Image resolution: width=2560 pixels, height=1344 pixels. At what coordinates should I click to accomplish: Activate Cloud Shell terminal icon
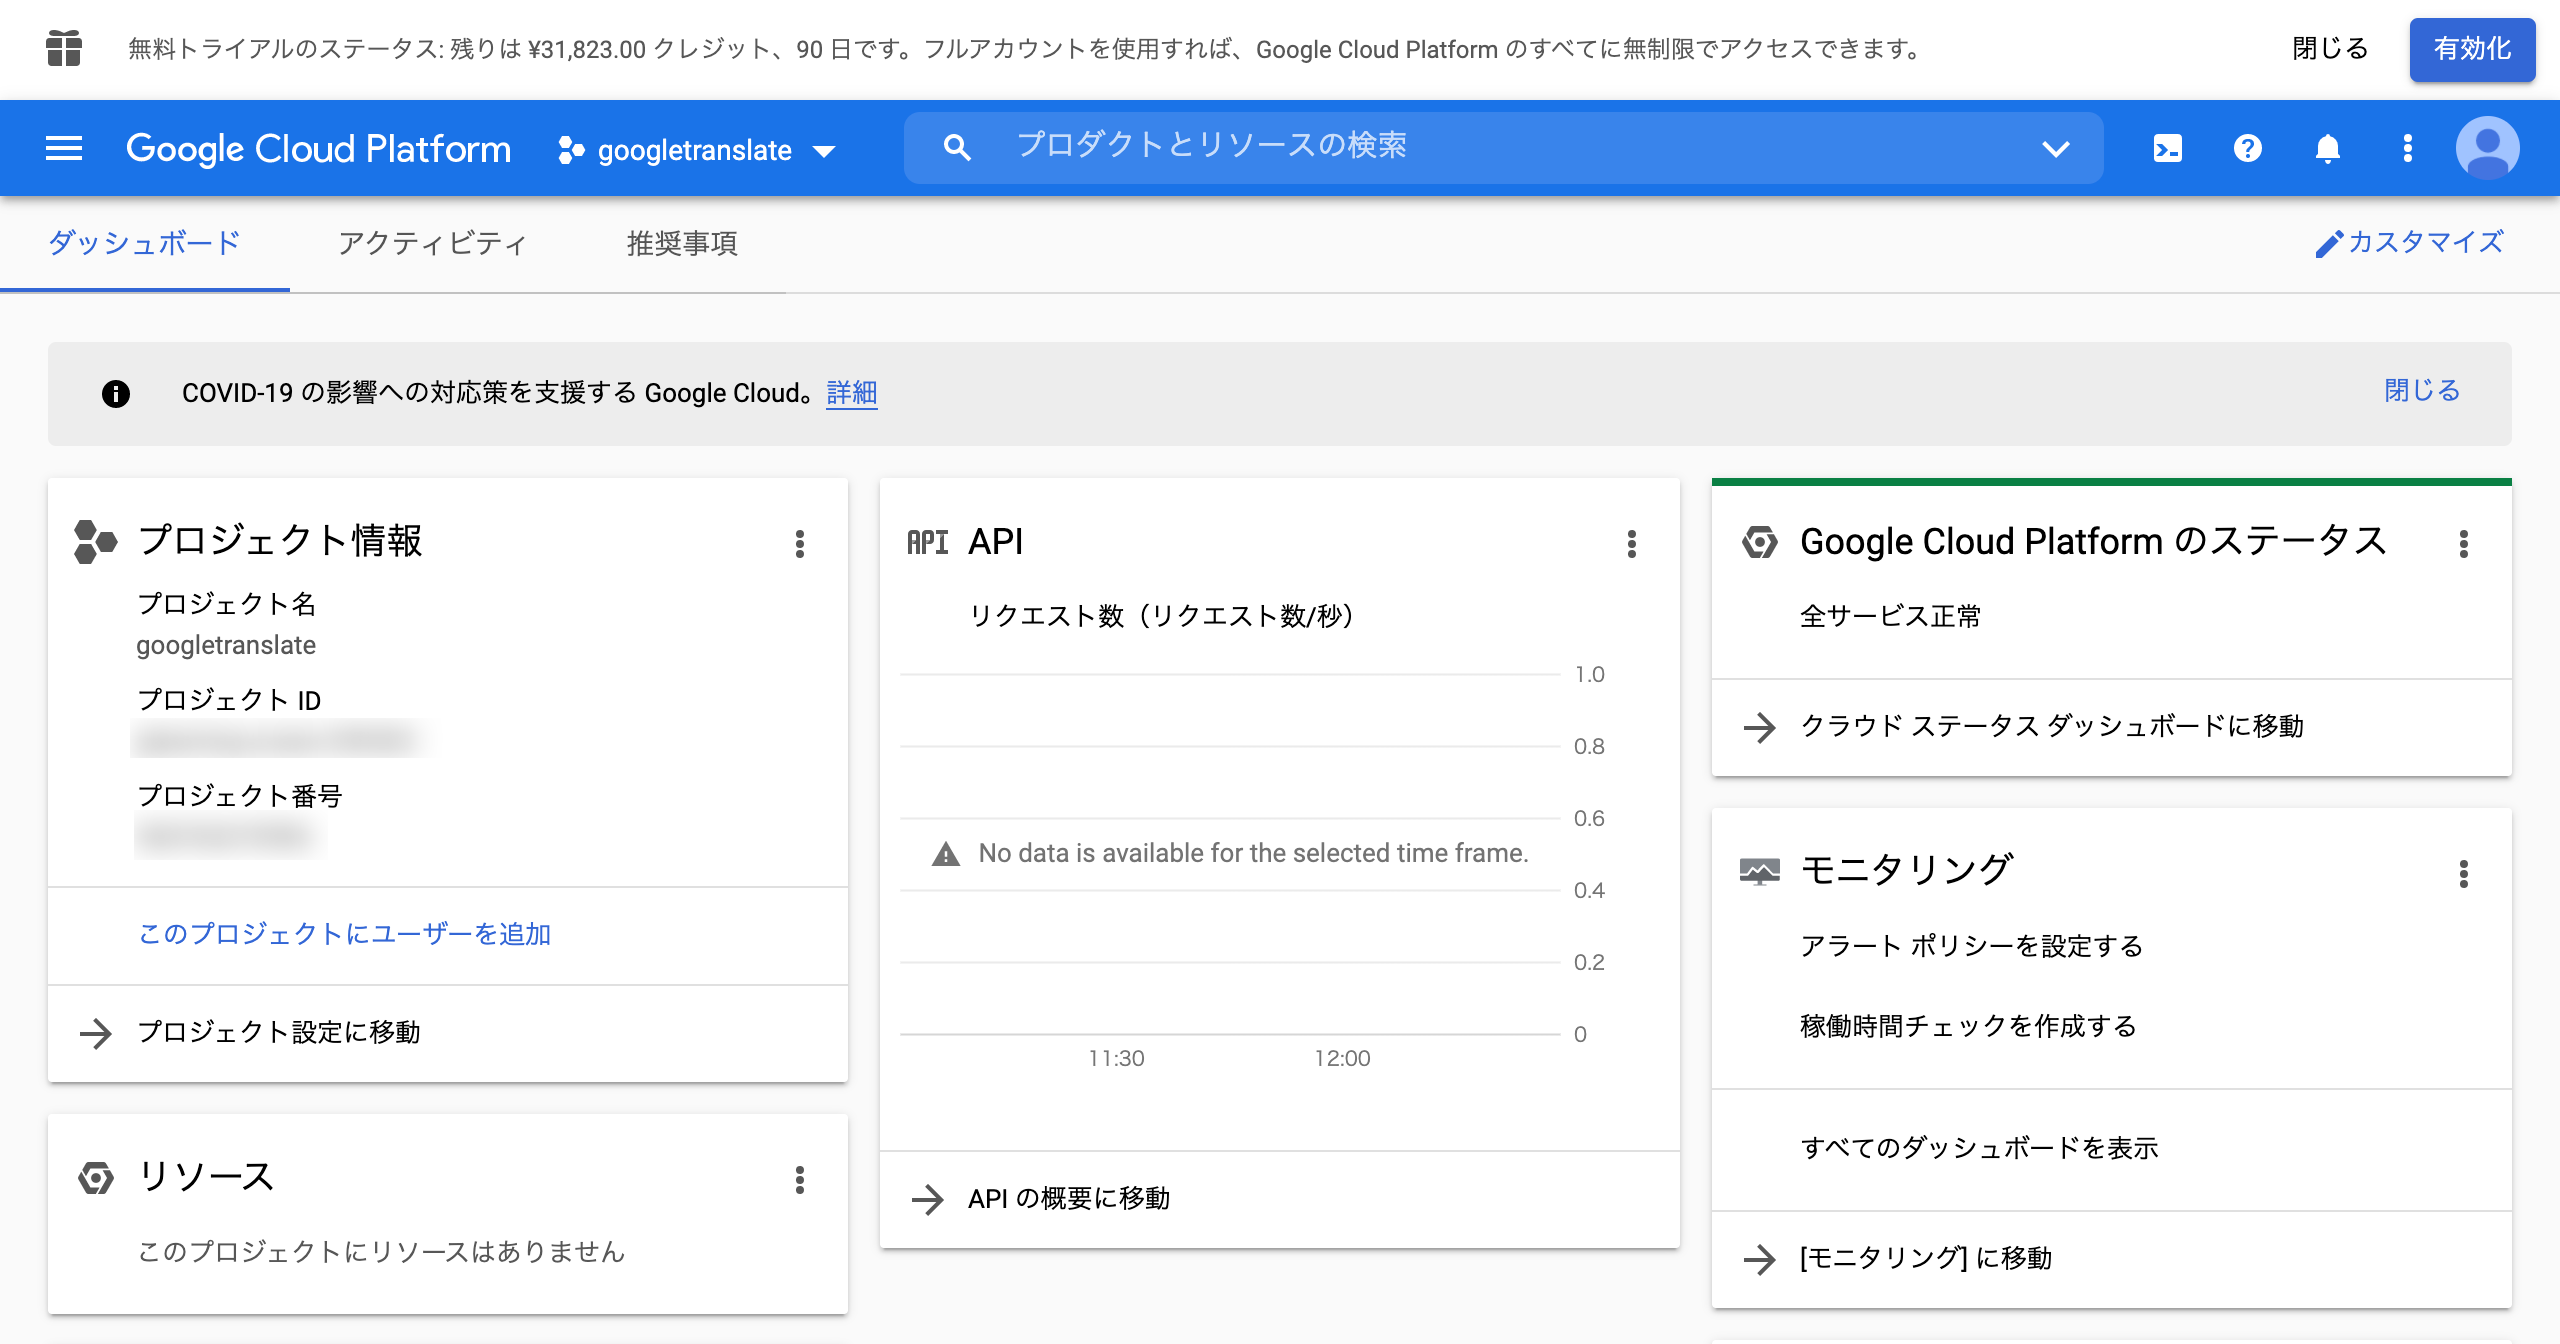click(2167, 149)
